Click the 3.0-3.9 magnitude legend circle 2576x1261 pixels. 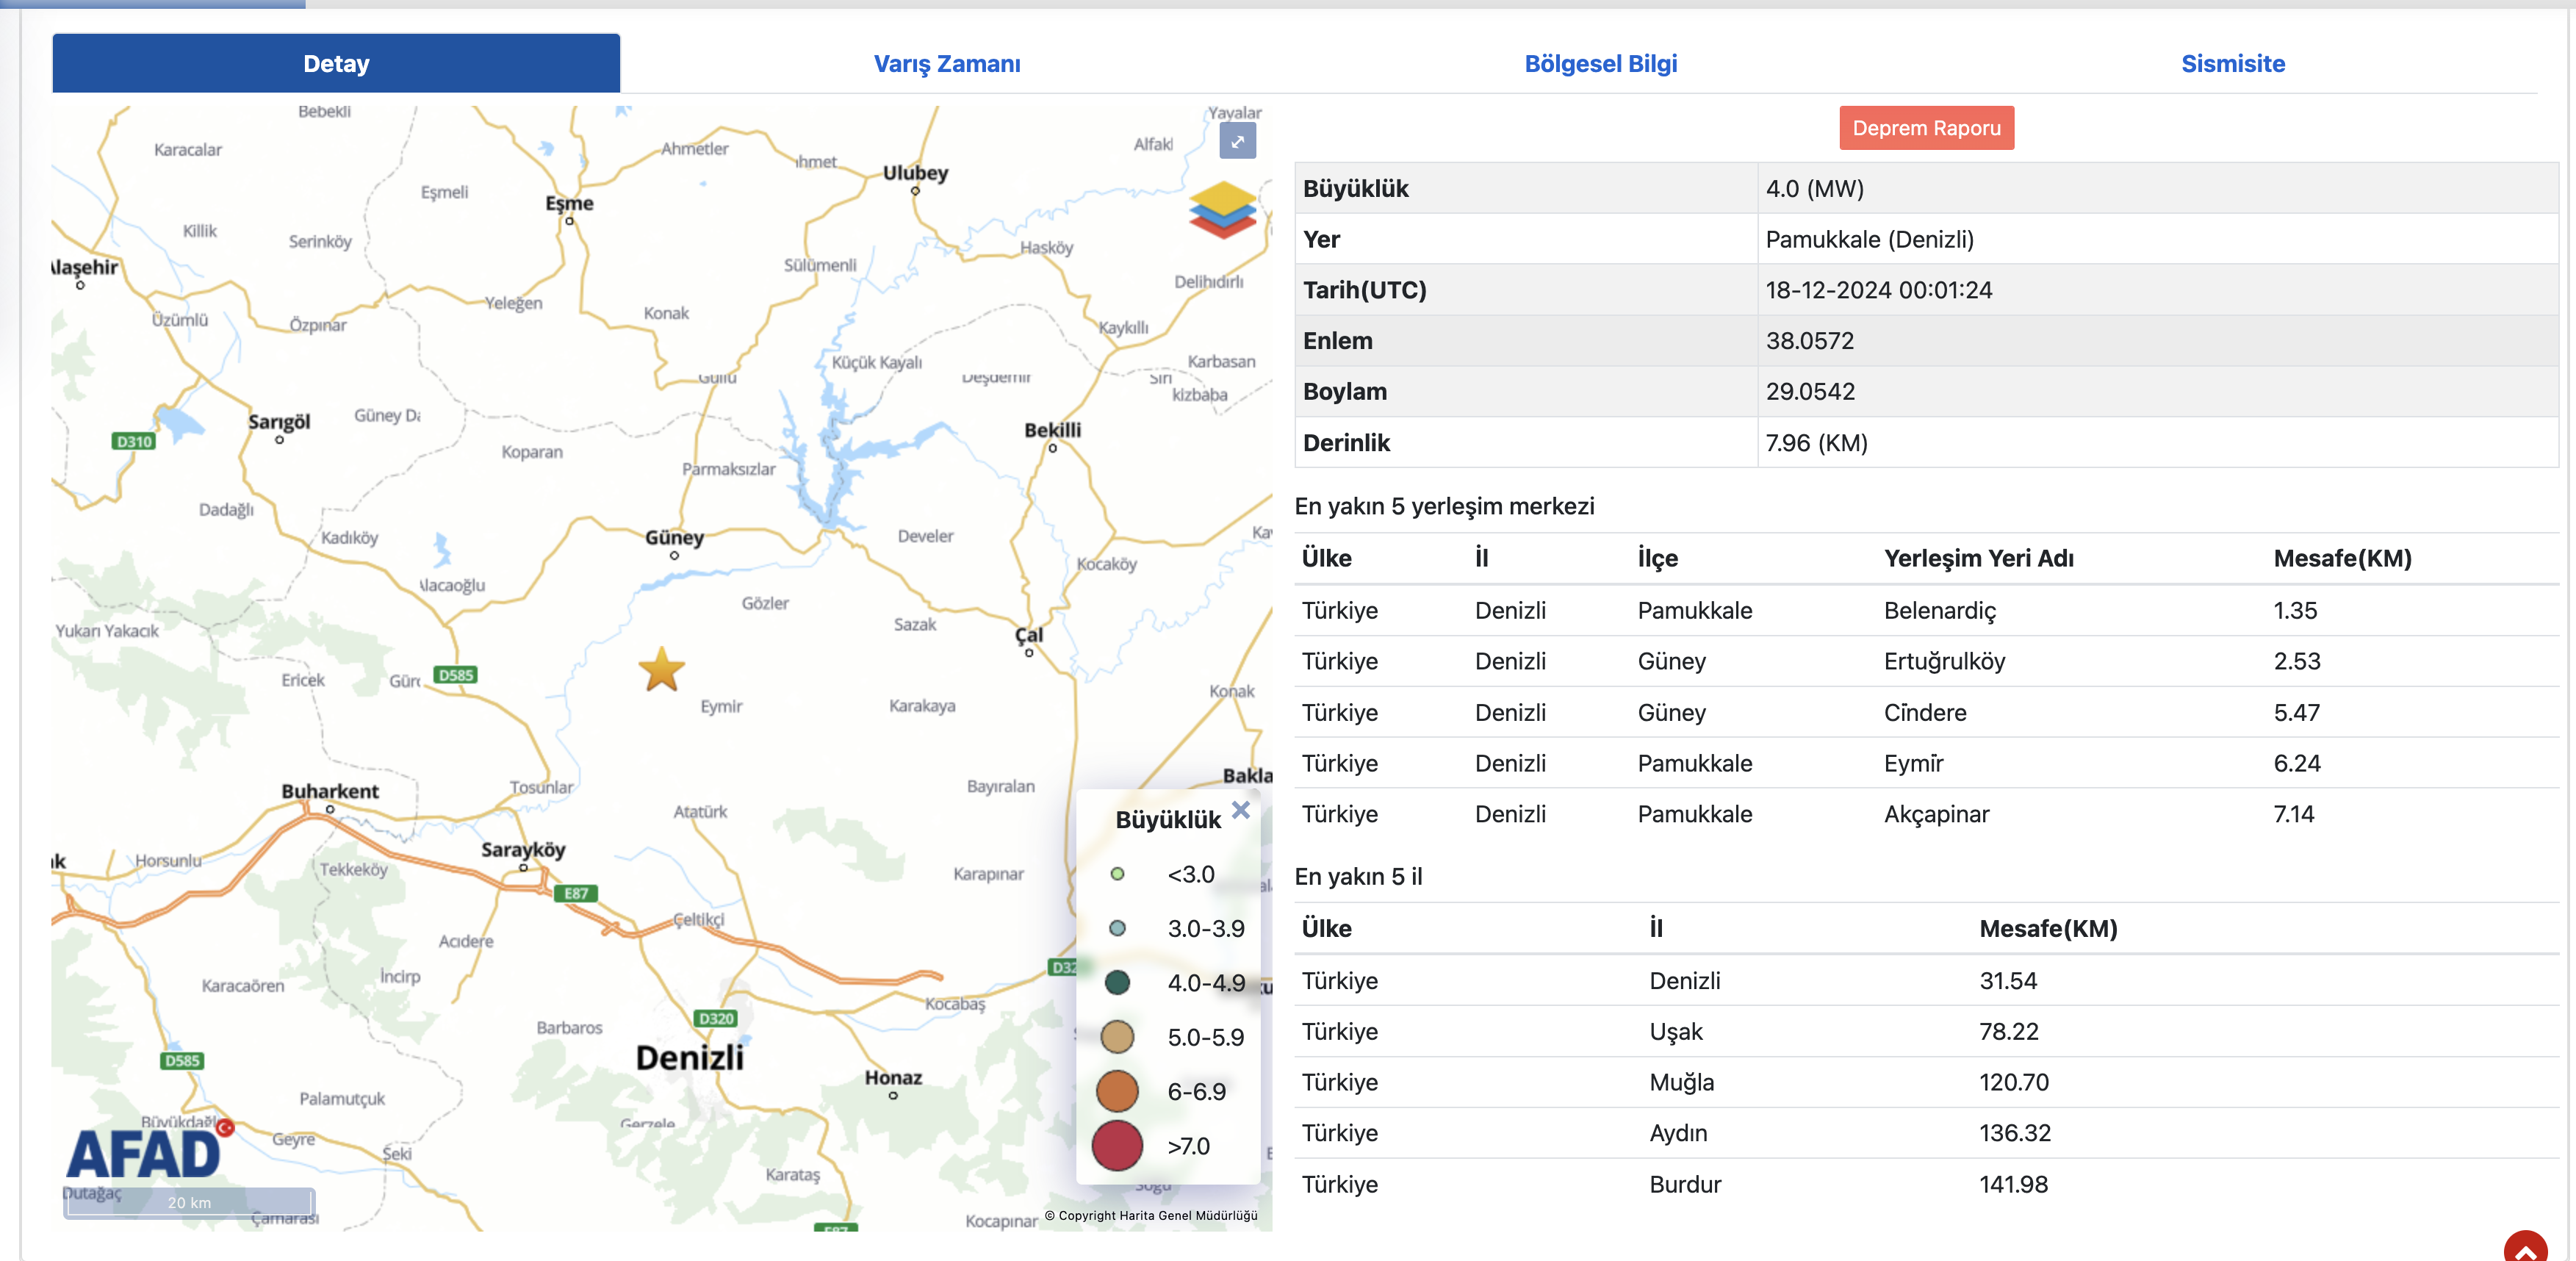[x=1117, y=928]
